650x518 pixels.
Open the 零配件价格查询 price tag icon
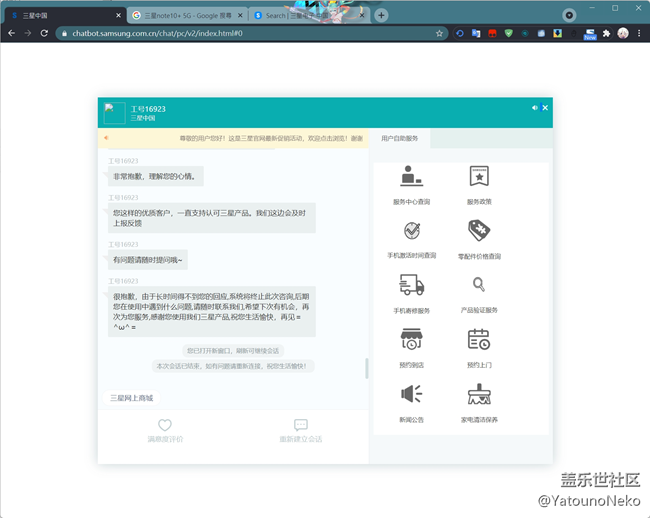coord(479,230)
